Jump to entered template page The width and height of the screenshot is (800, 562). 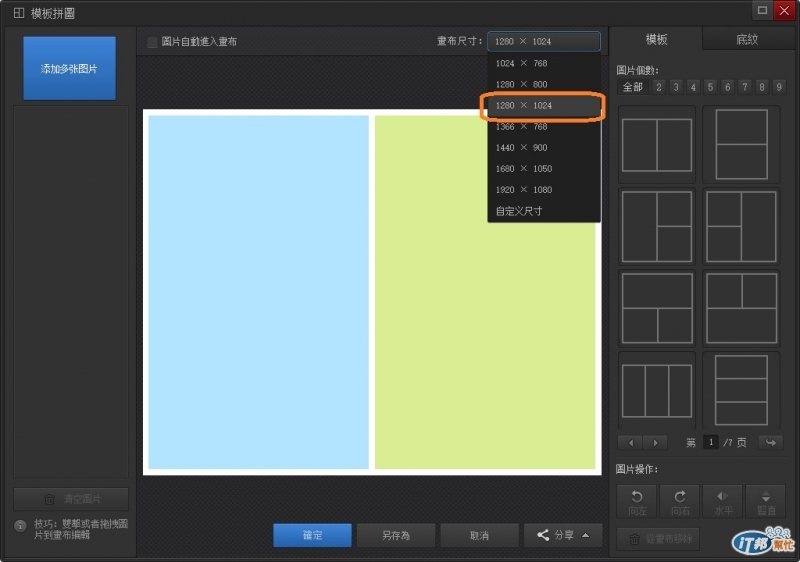tap(771, 442)
